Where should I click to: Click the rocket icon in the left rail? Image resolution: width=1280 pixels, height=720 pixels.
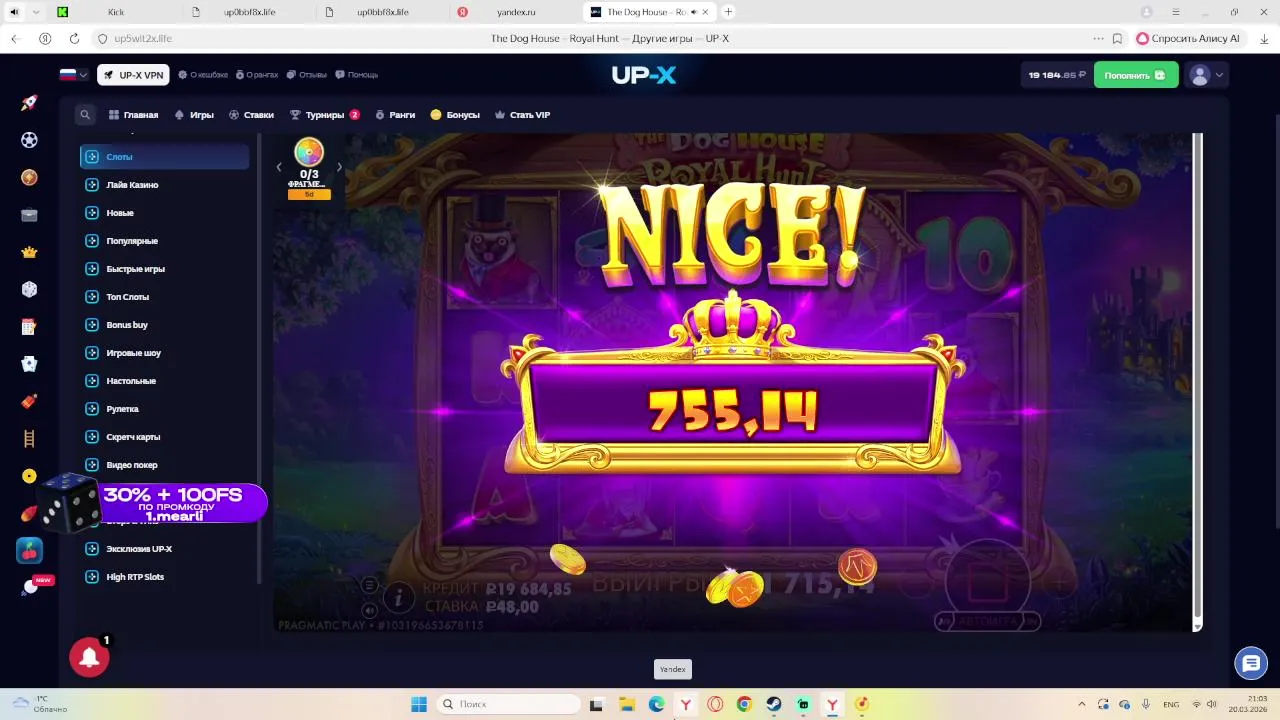(x=29, y=103)
